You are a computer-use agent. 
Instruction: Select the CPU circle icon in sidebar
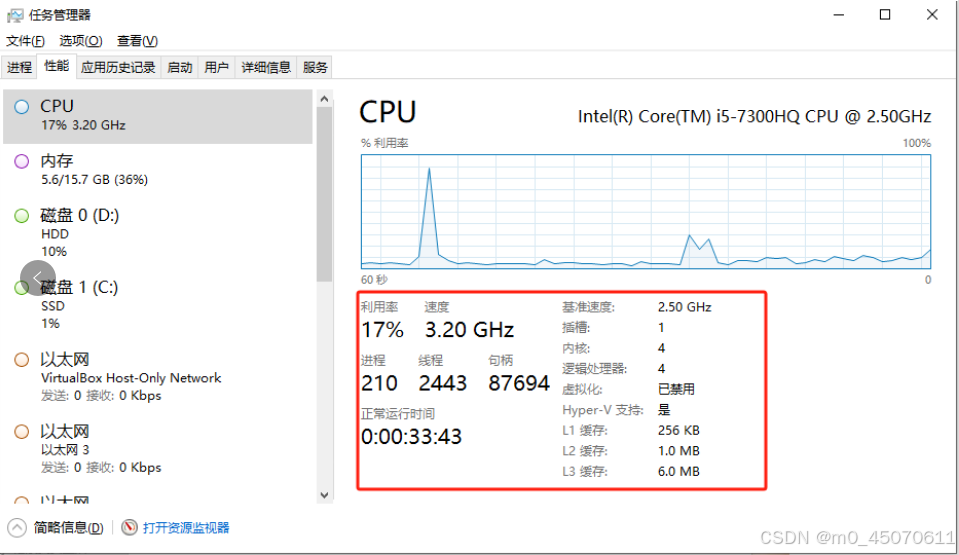click(x=21, y=107)
